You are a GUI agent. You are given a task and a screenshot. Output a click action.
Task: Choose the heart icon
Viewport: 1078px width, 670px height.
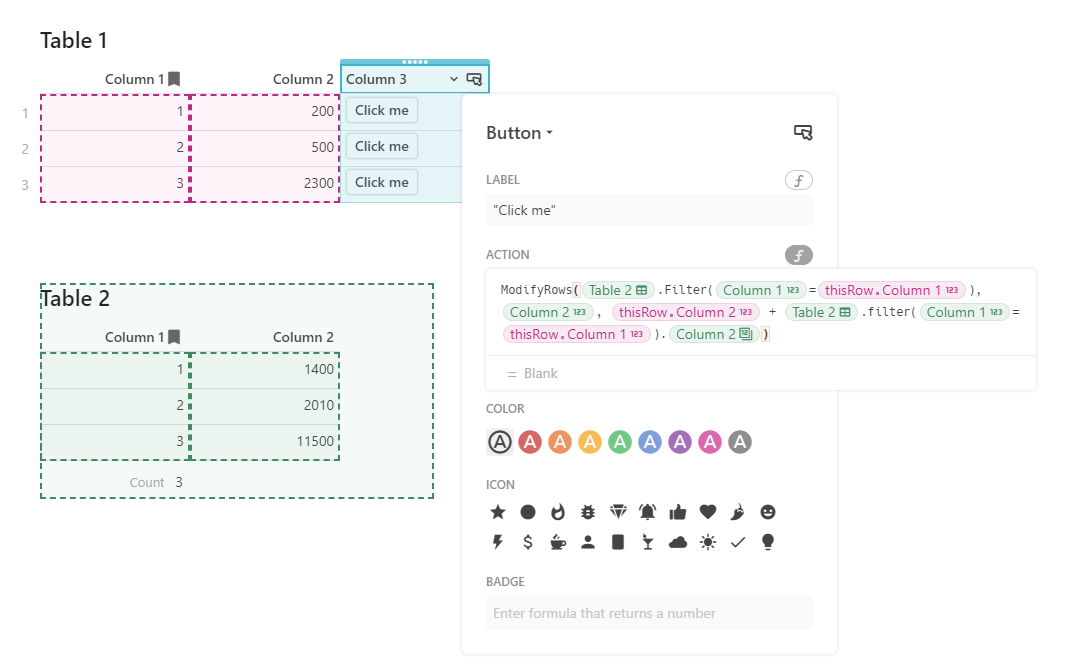pyautogui.click(x=707, y=512)
